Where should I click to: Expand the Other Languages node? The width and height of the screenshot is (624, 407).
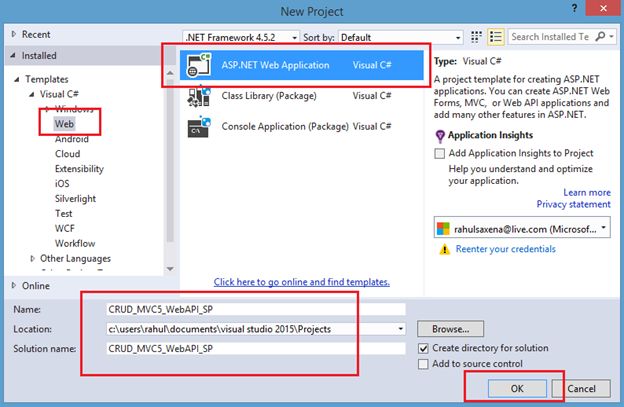[33, 259]
